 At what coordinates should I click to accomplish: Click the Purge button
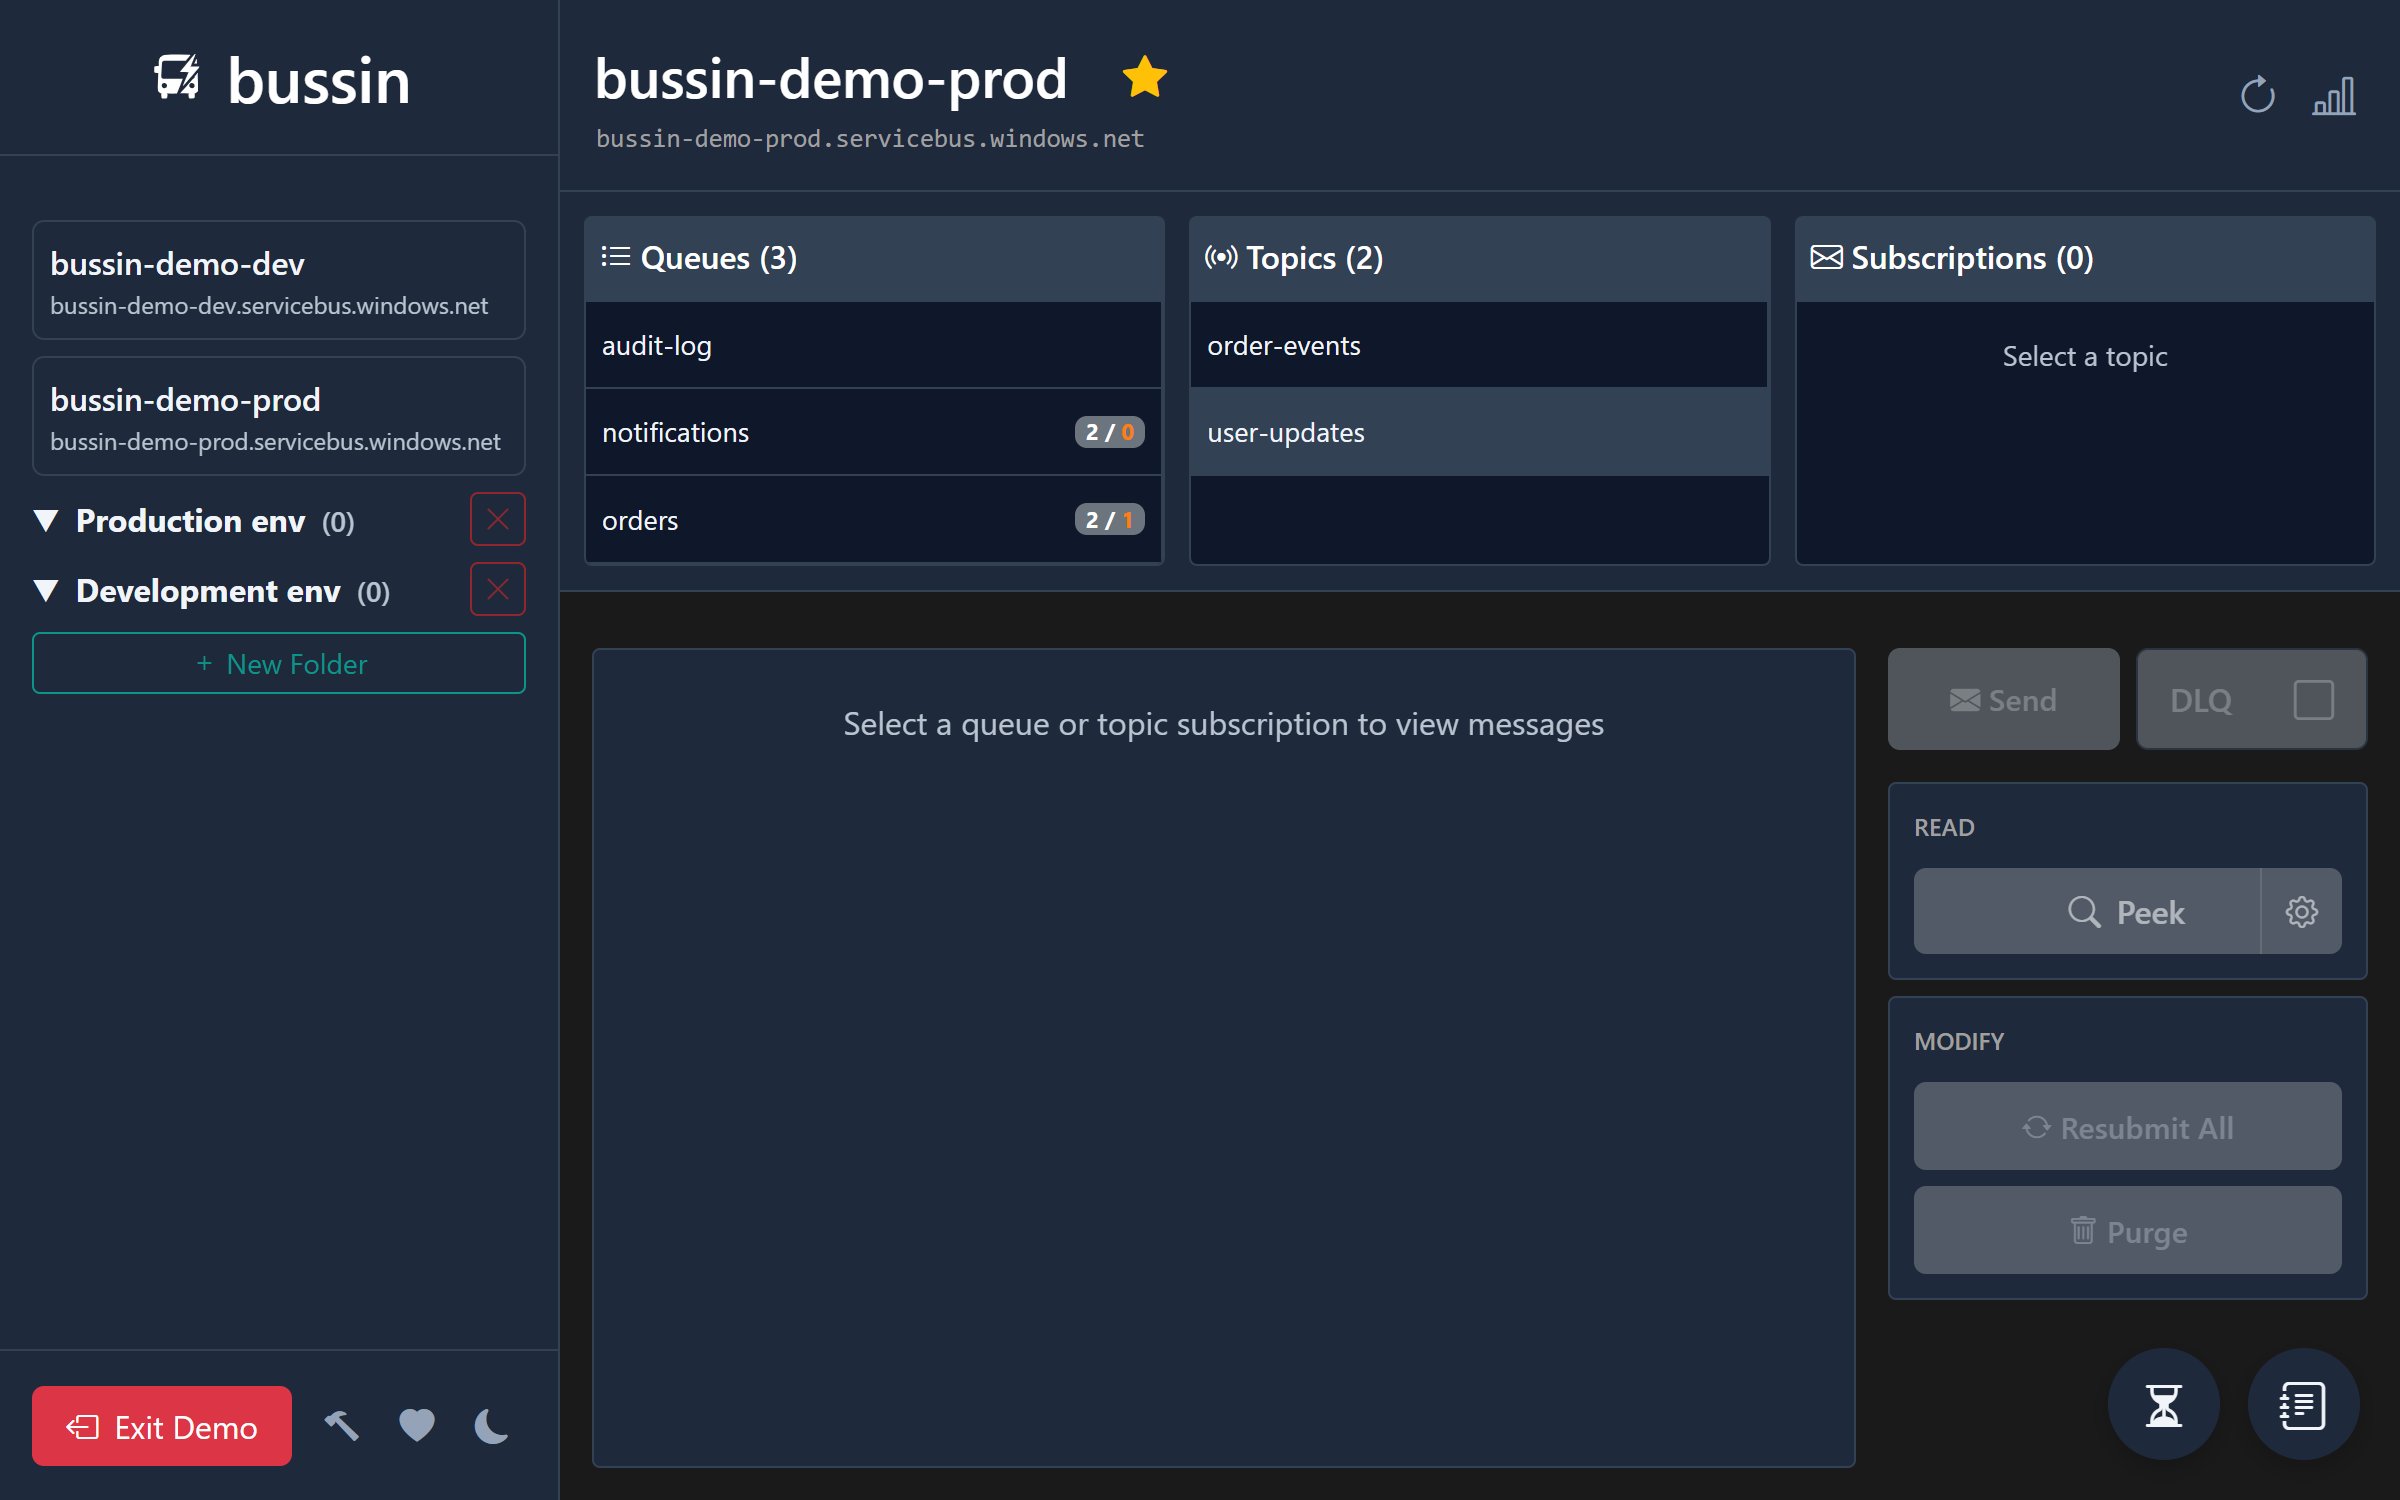coord(2127,1230)
